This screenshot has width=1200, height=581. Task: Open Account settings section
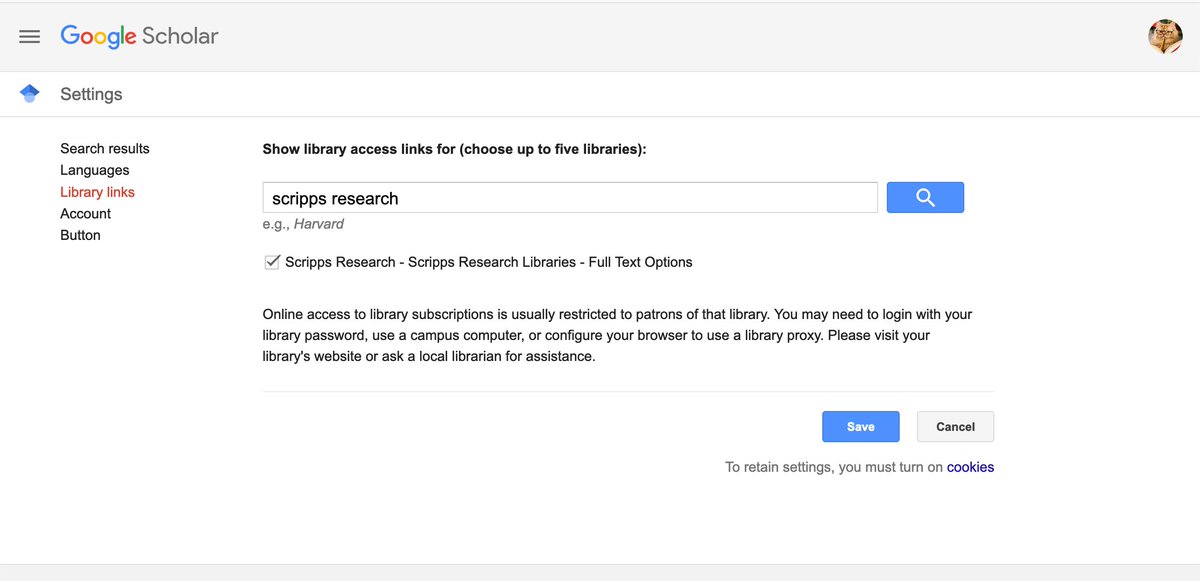(x=85, y=214)
